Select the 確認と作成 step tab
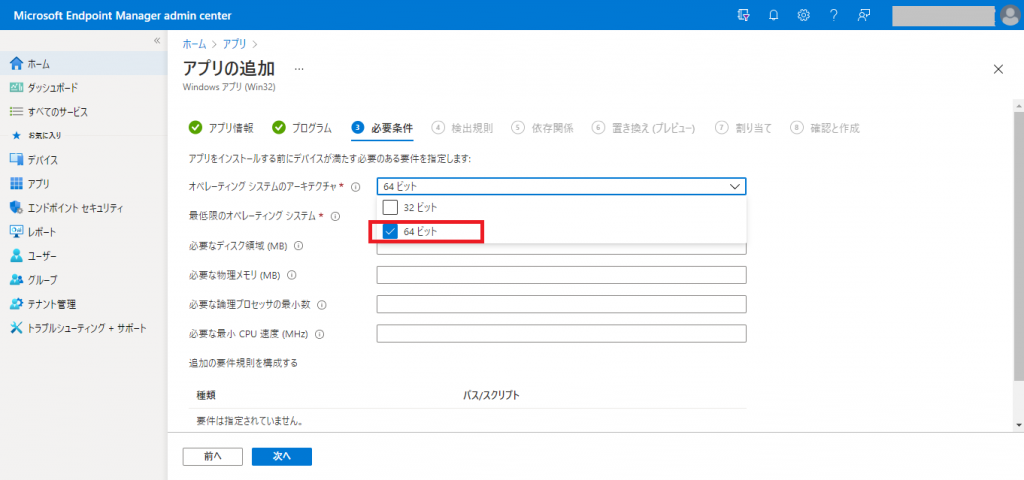 [x=825, y=128]
